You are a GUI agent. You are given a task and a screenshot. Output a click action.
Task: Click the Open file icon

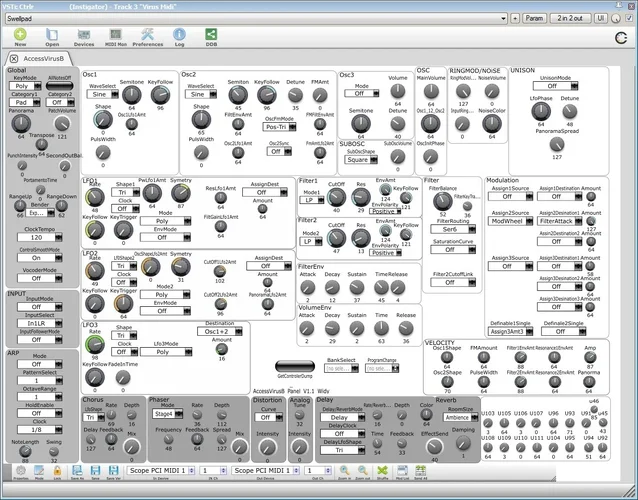coord(52,37)
